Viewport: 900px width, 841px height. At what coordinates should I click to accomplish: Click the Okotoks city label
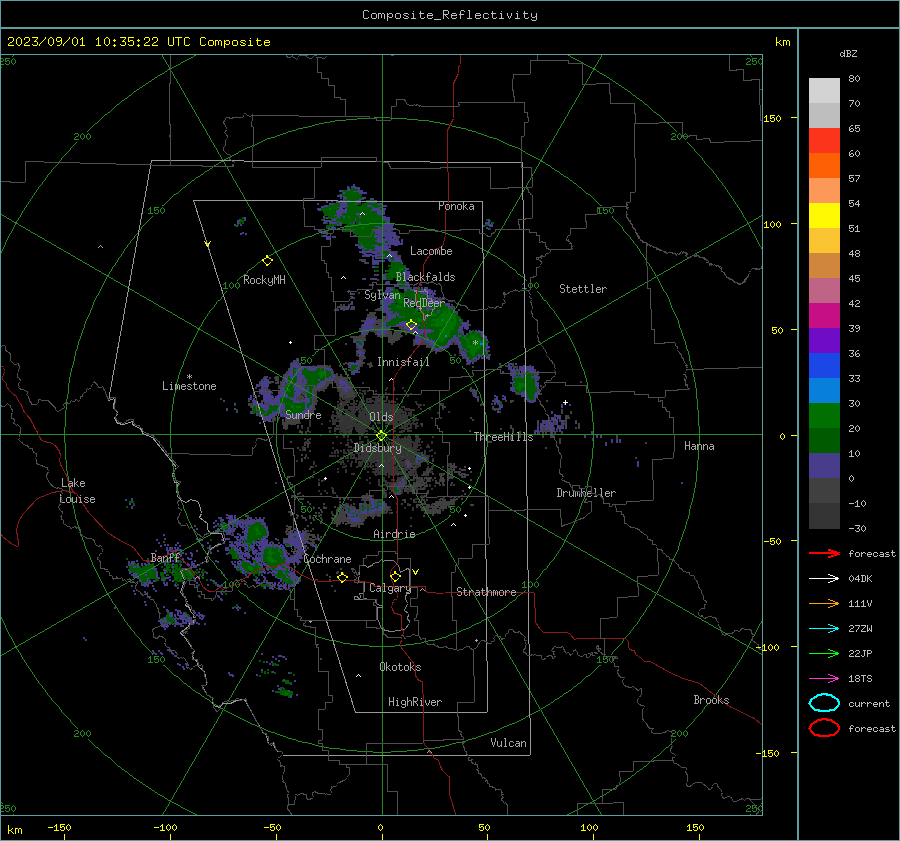pyautogui.click(x=400, y=667)
